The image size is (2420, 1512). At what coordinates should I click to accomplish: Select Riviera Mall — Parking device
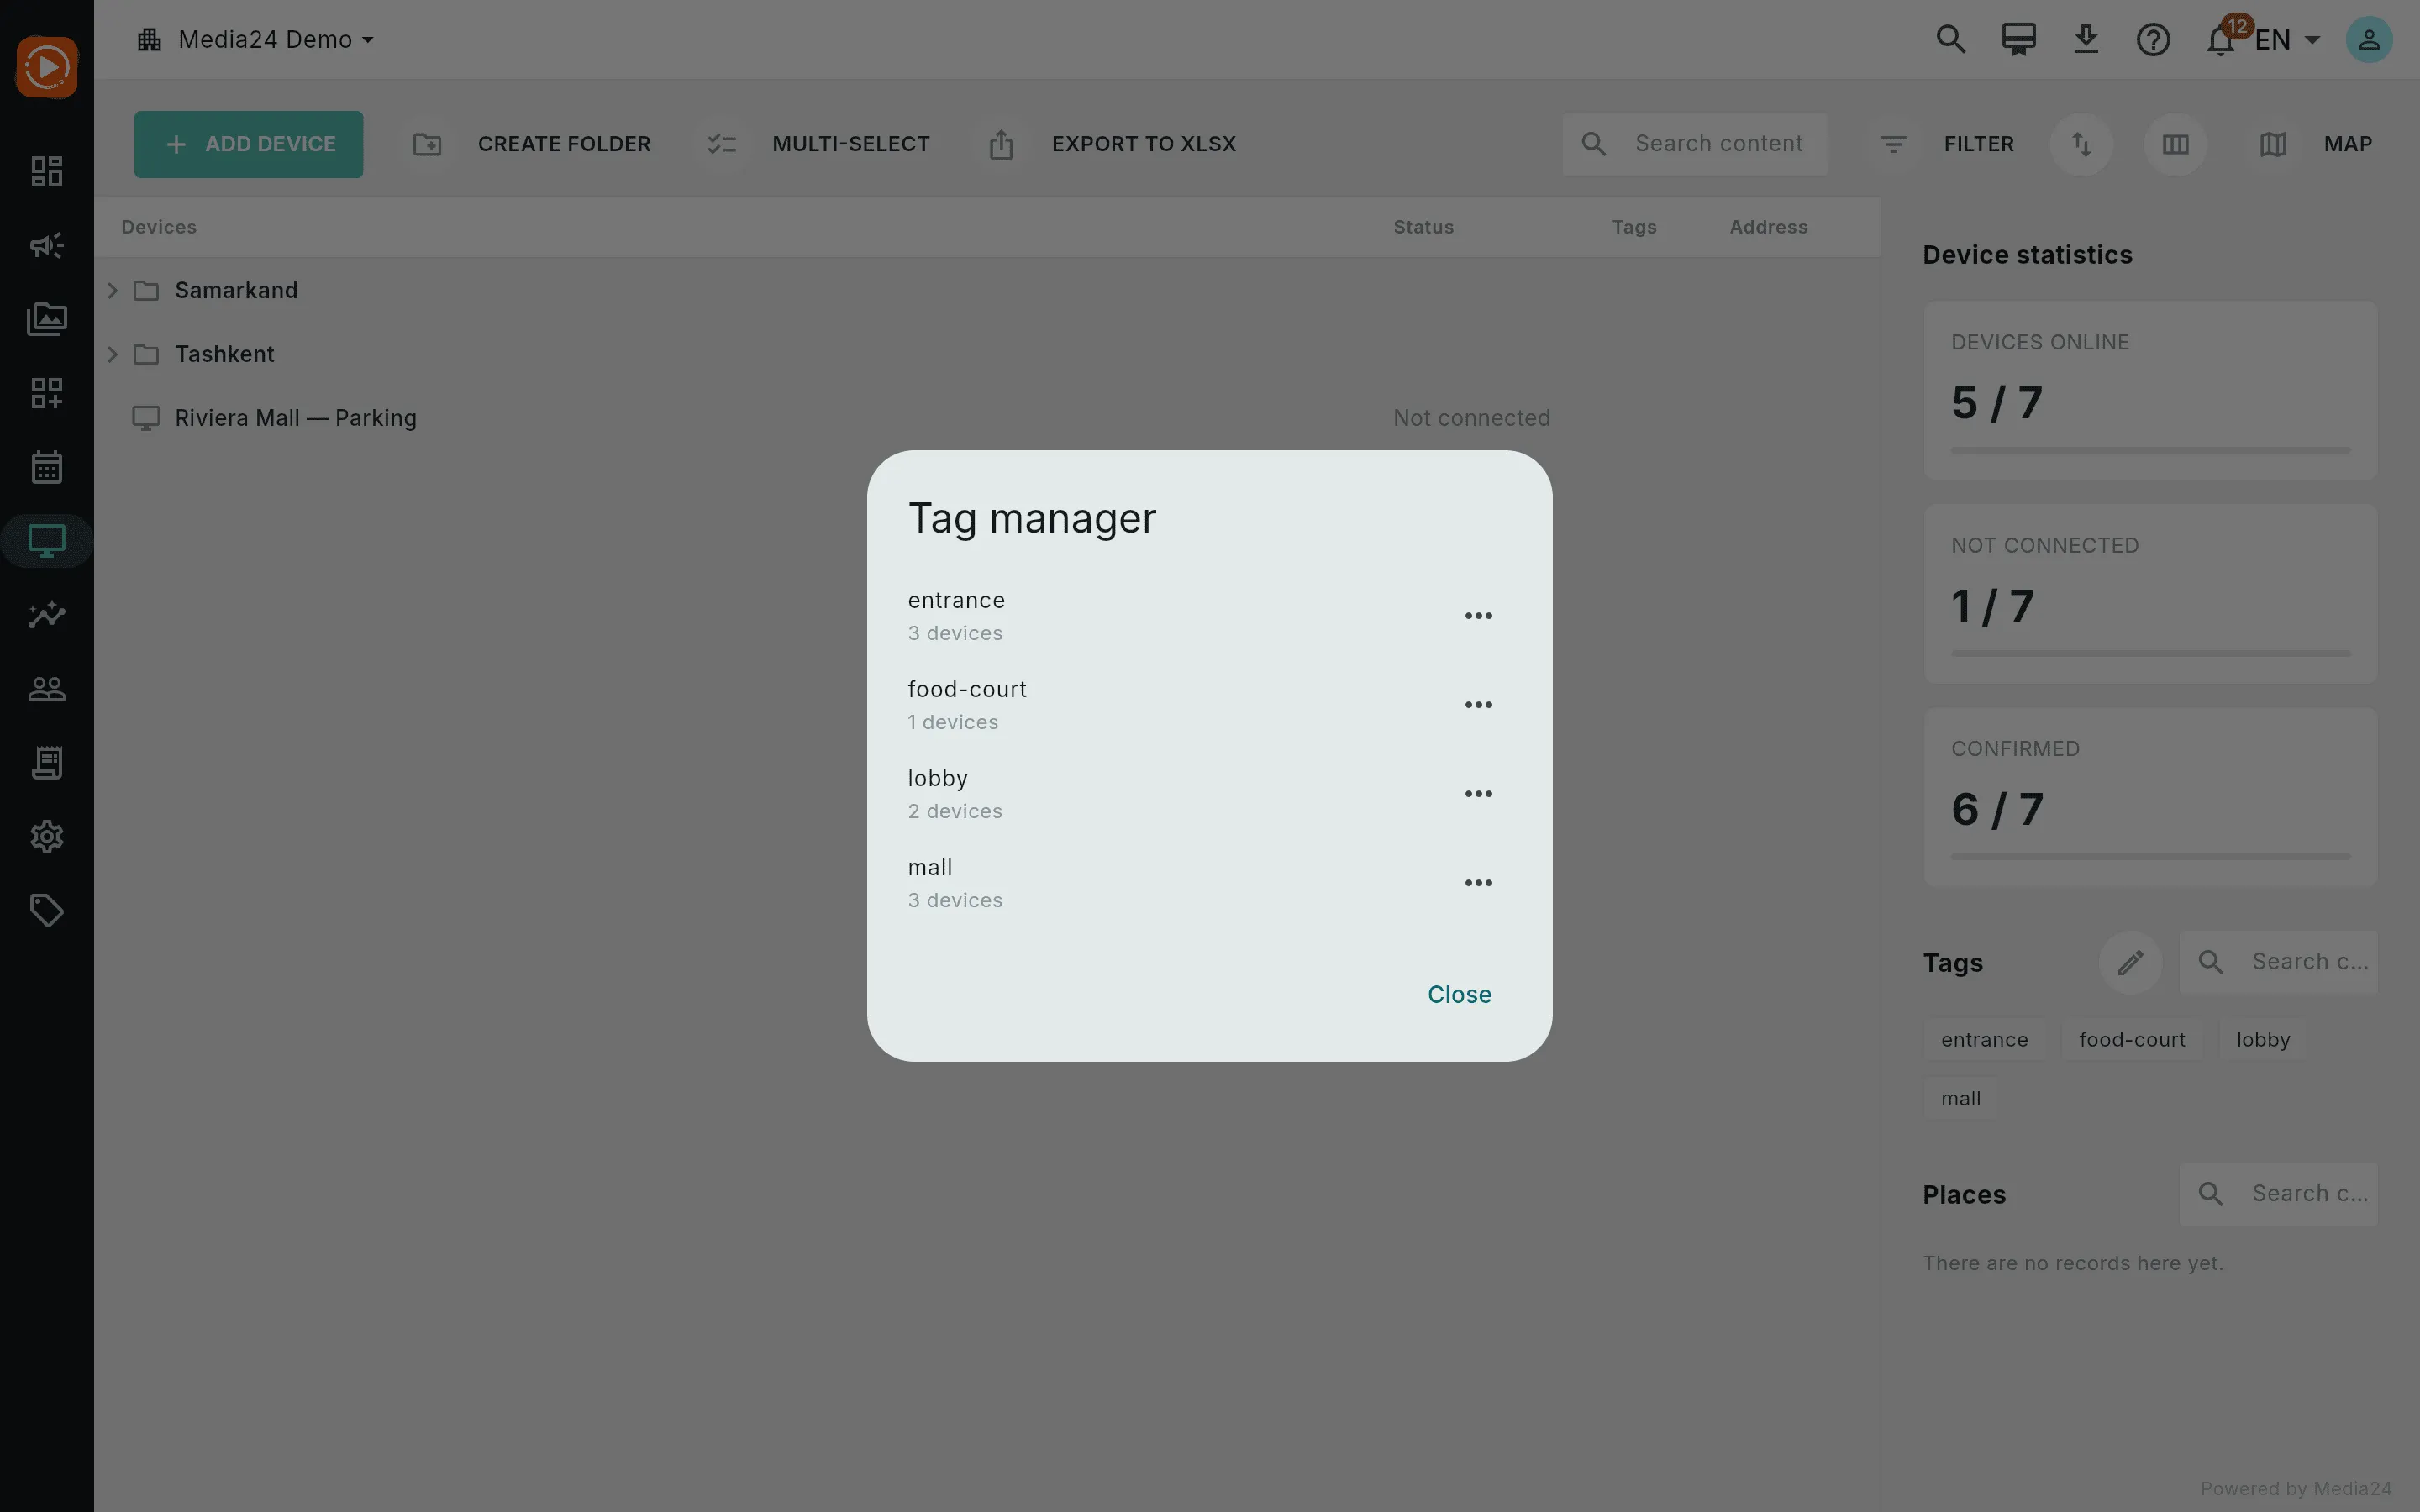(x=987, y=418)
